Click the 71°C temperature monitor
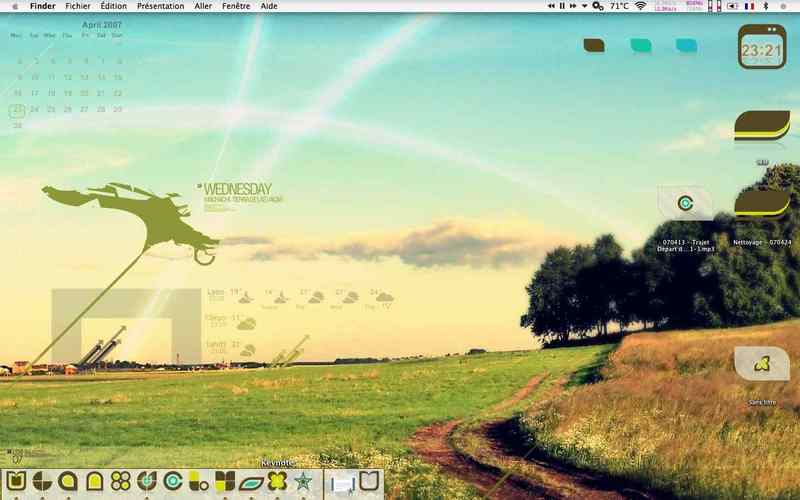The width and height of the screenshot is (800, 500). click(x=619, y=6)
